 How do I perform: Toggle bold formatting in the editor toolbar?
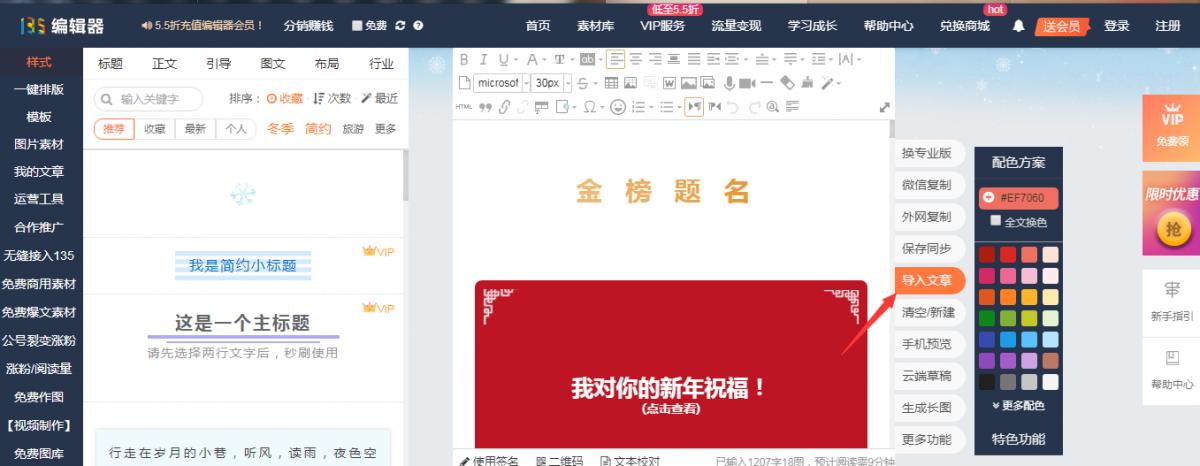pyautogui.click(x=464, y=59)
